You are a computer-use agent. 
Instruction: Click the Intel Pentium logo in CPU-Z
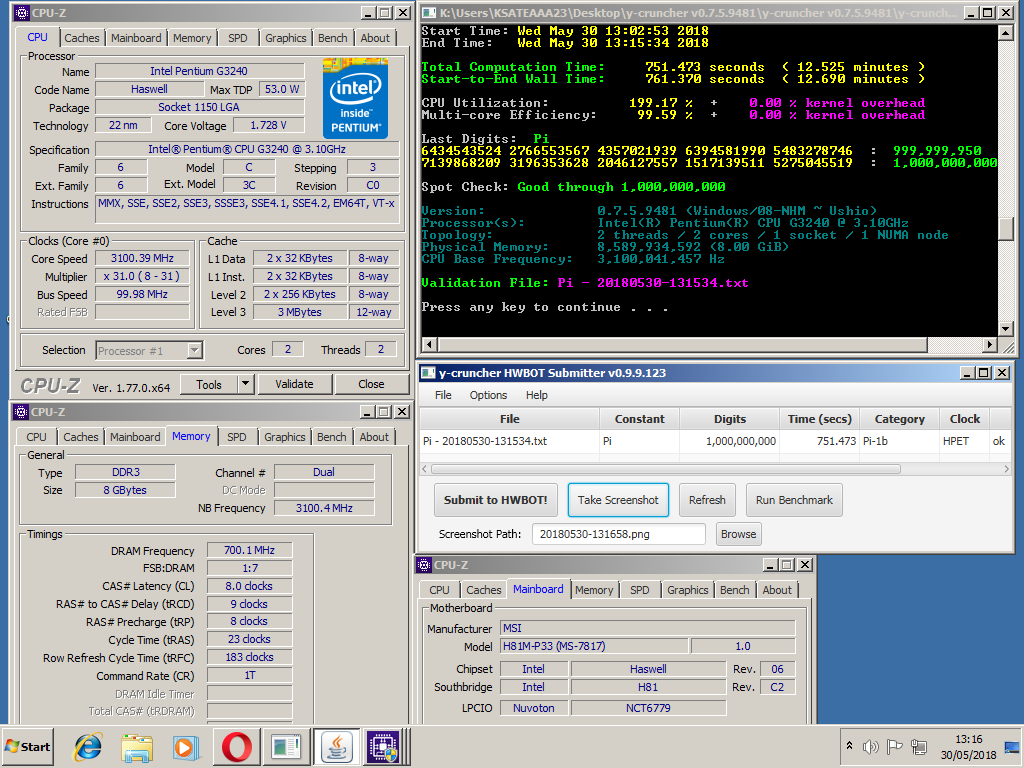point(355,98)
